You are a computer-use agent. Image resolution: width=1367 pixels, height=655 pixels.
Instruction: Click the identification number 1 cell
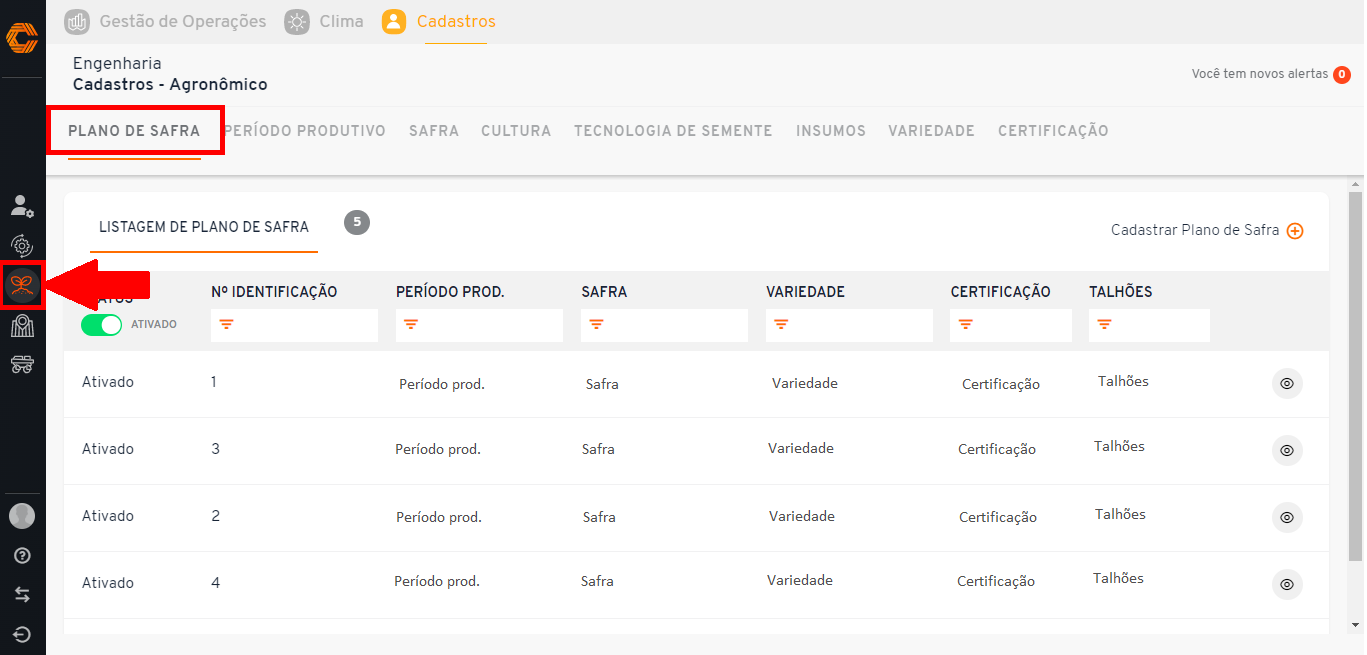point(214,381)
